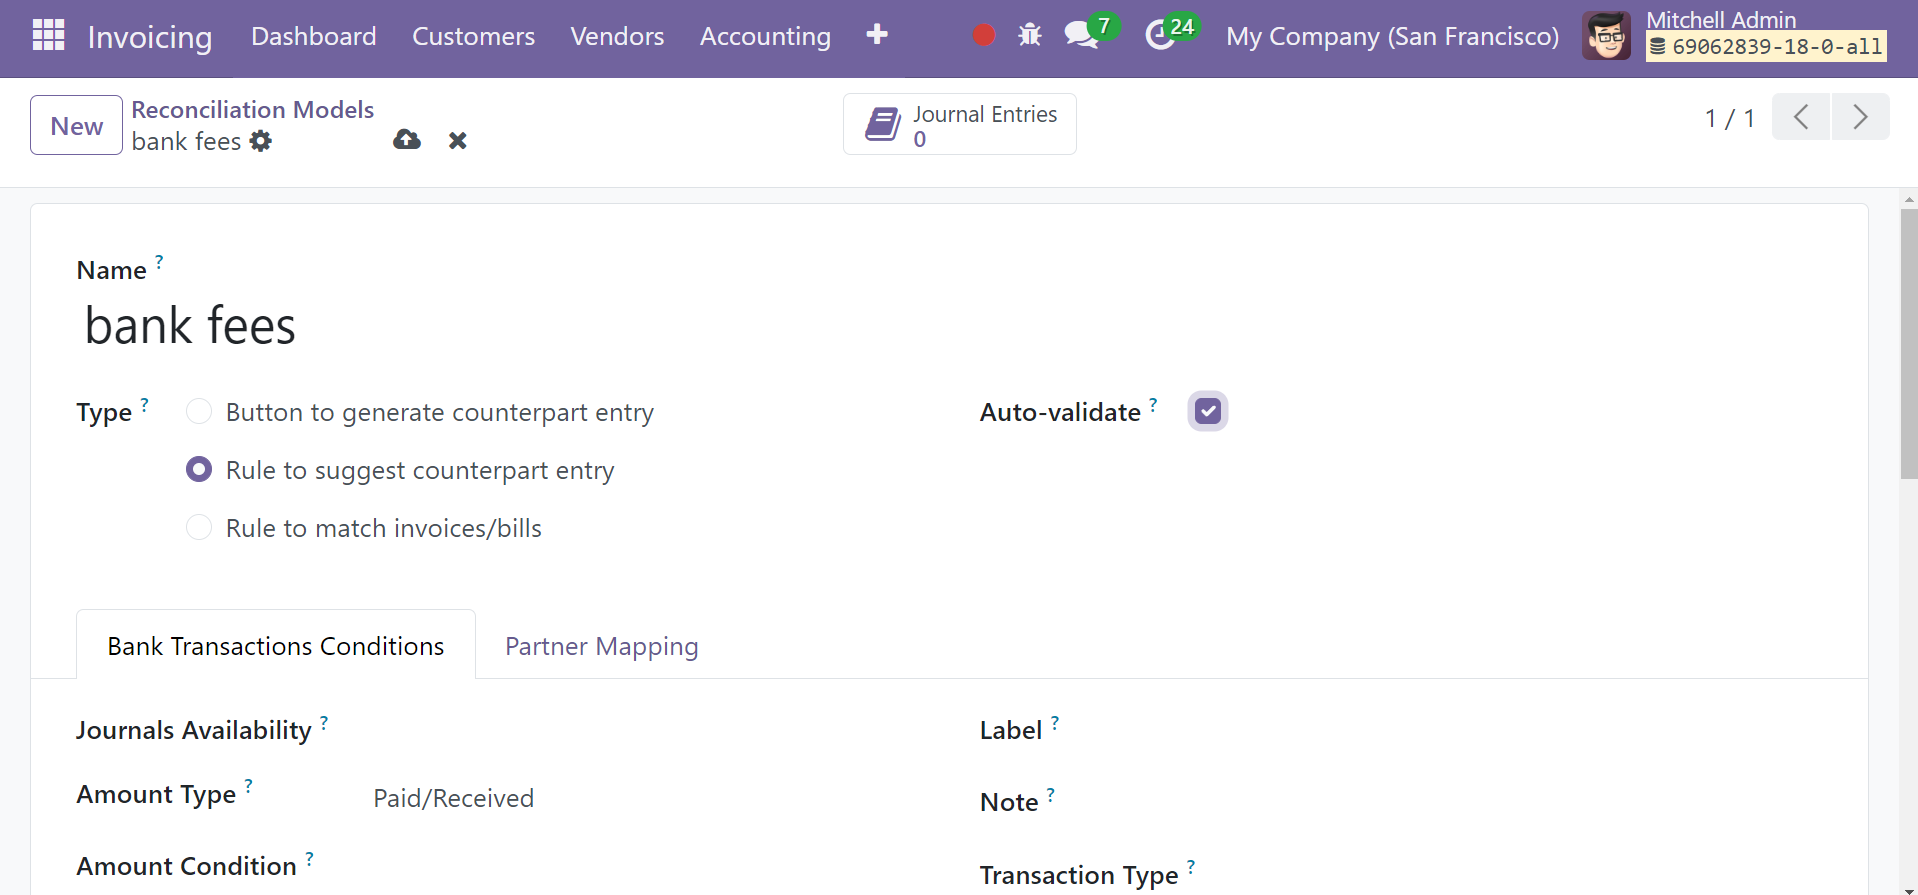Switch to Bank Transactions Conditions tab
Viewport: 1918px width, 895px height.
pos(276,645)
